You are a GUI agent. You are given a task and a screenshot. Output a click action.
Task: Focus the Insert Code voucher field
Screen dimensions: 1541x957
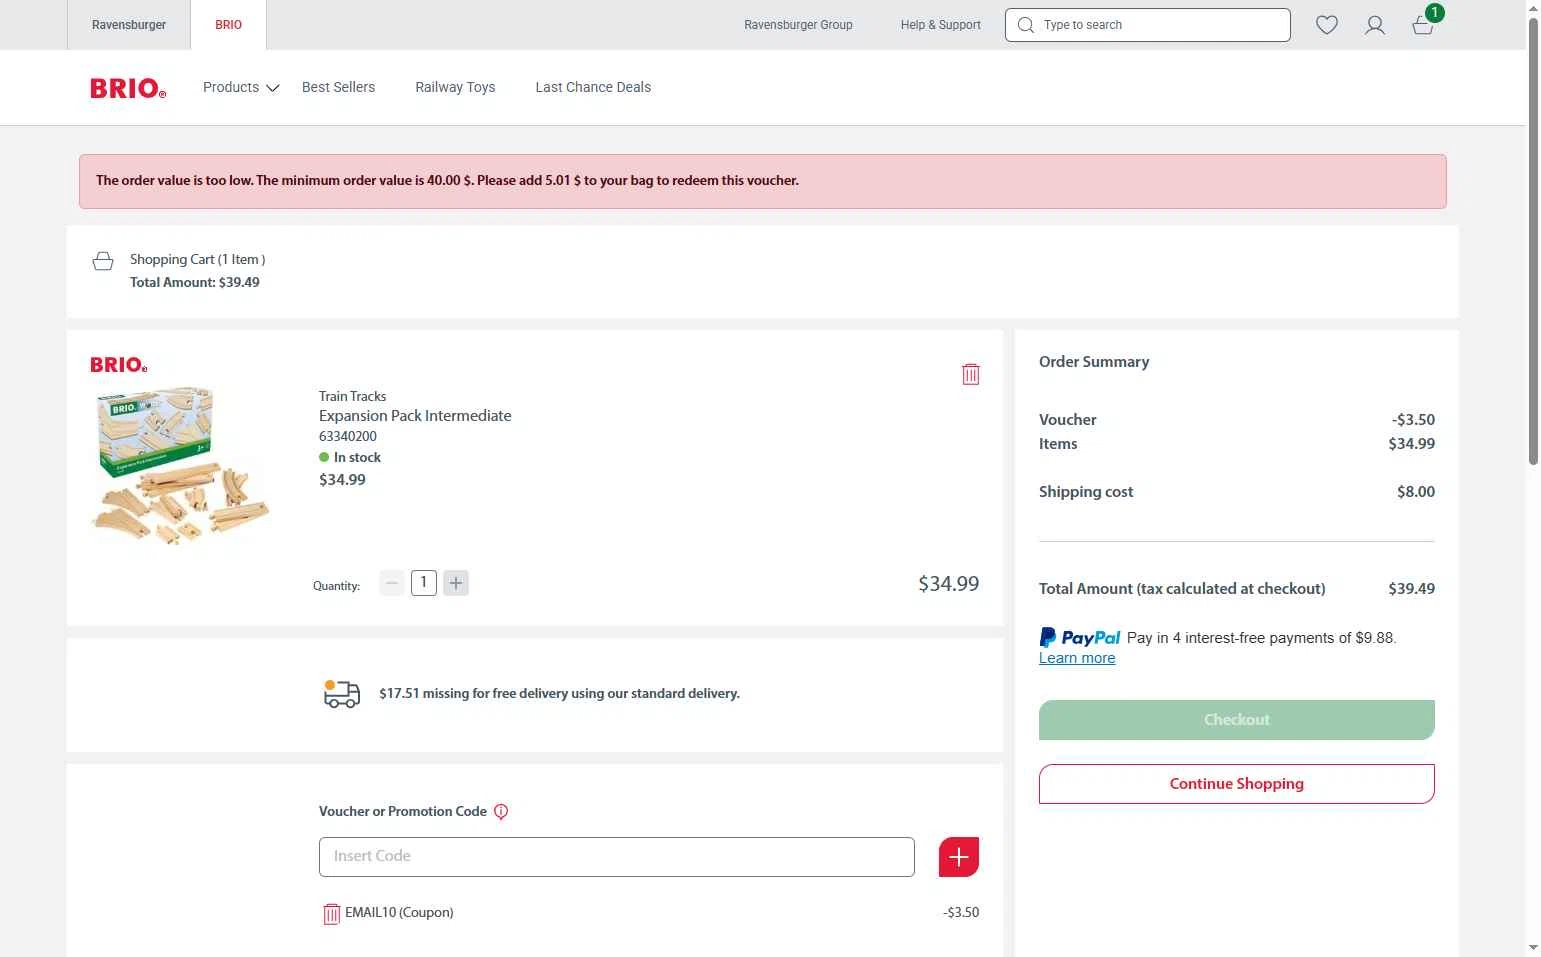pyautogui.click(x=616, y=857)
